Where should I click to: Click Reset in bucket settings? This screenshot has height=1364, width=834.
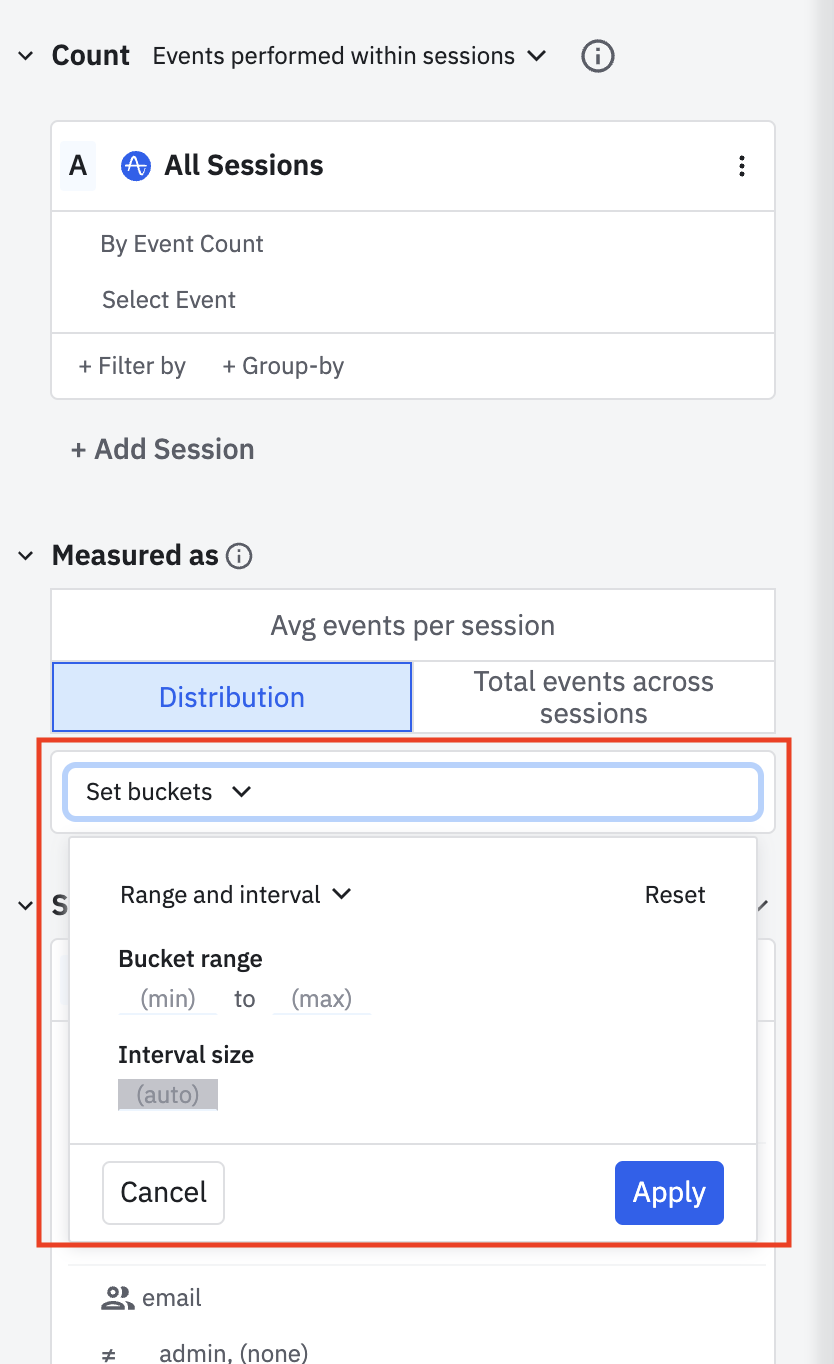(x=674, y=894)
